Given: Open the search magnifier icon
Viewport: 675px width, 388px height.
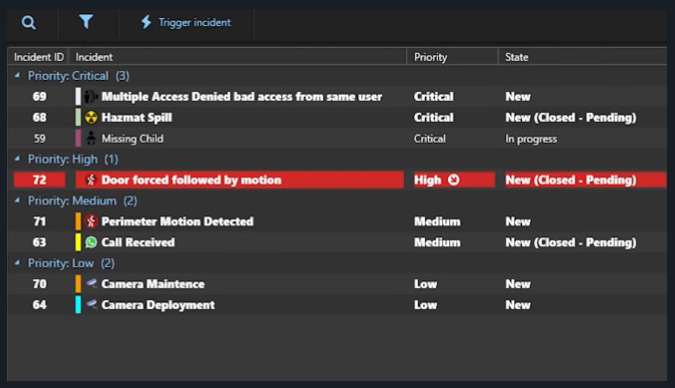Looking at the screenshot, I should [28, 22].
